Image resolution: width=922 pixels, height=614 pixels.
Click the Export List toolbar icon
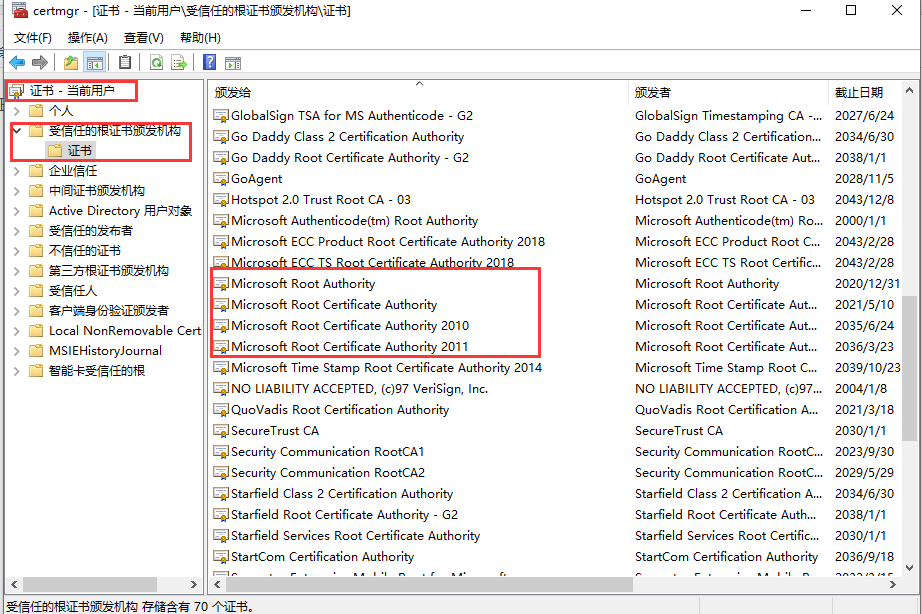click(179, 62)
